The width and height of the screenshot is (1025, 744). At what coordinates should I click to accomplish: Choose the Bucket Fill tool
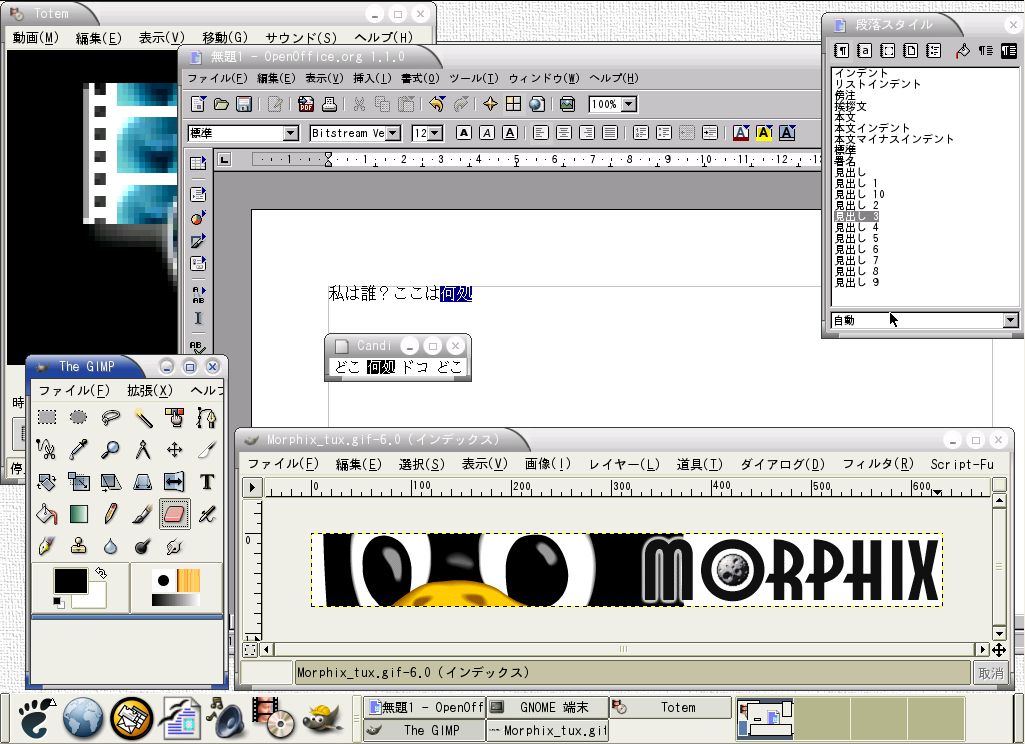(x=46, y=514)
